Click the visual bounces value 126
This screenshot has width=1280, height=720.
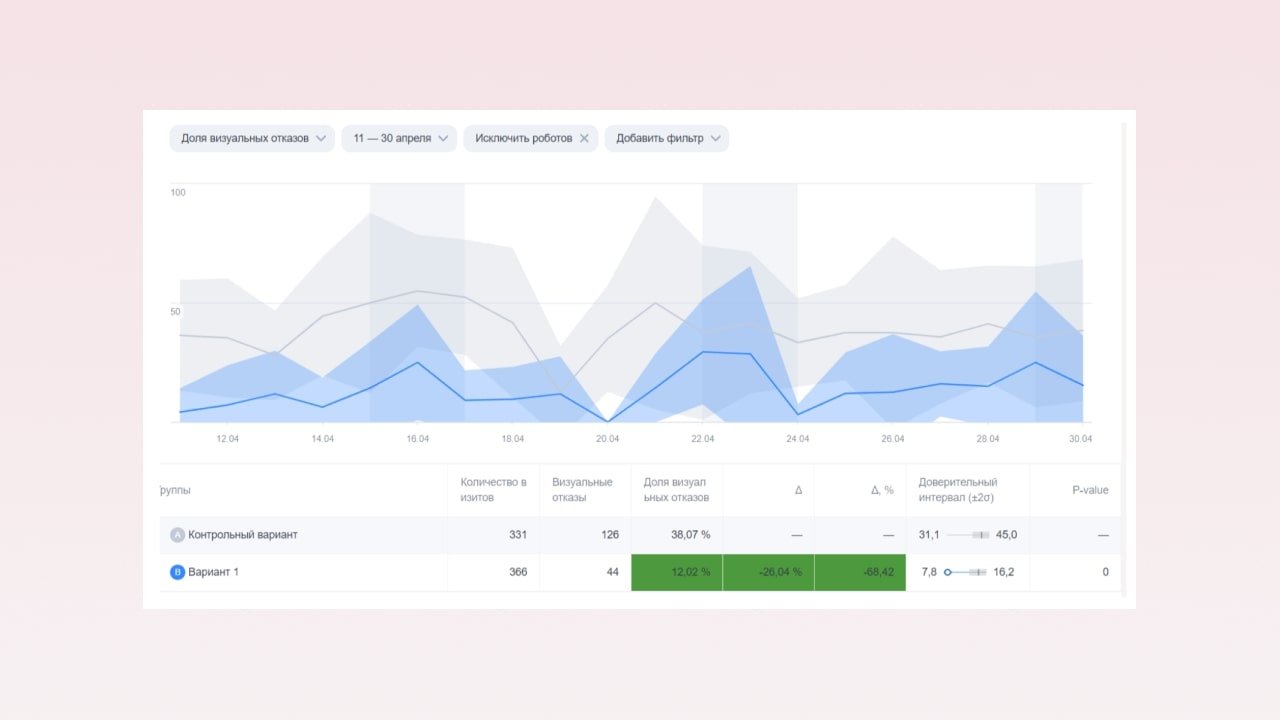[610, 535]
